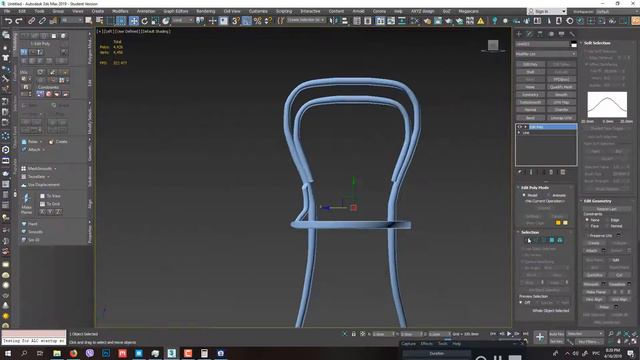Open the Customize menu

(x=258, y=11)
